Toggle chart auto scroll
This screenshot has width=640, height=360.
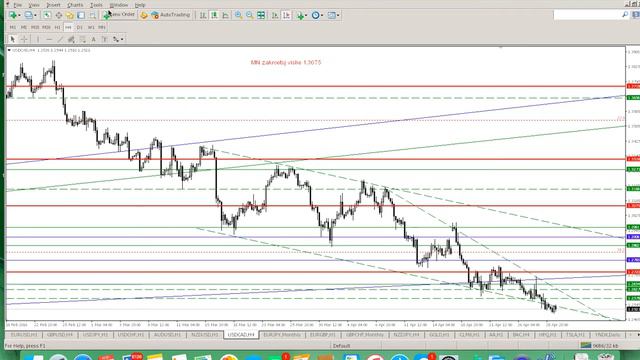(275, 15)
